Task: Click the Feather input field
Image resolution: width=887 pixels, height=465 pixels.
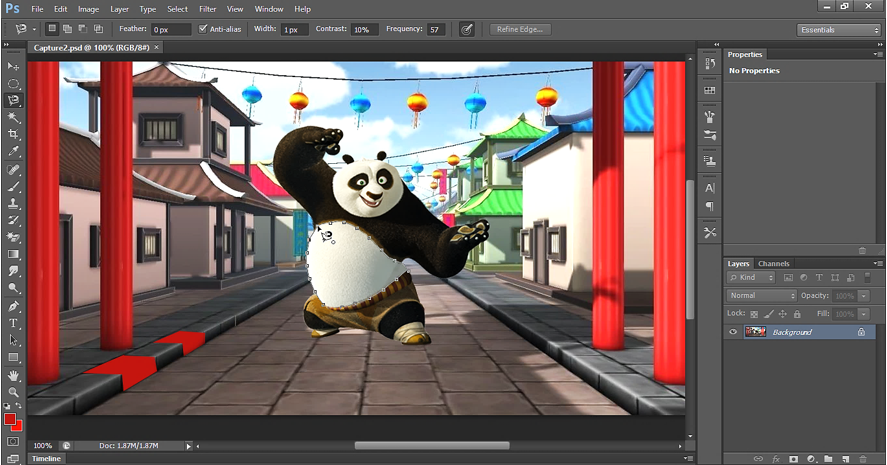Action: pos(172,30)
